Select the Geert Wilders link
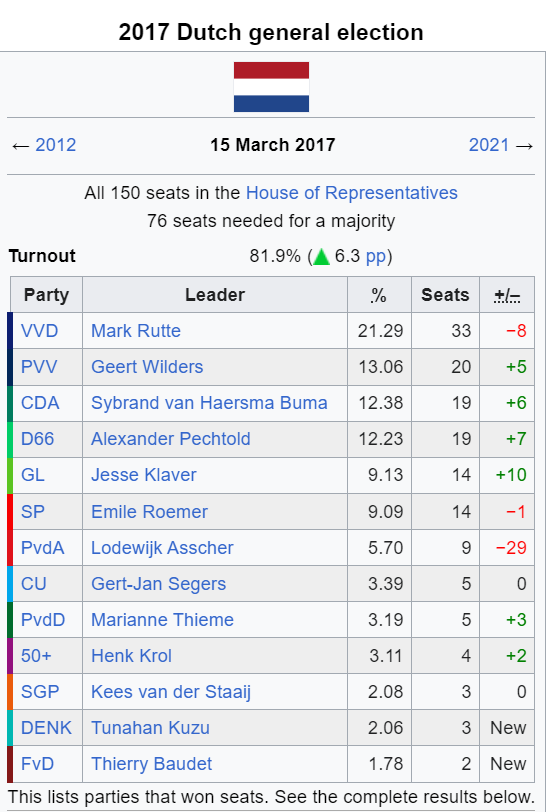This screenshot has height=812, width=548. [x=147, y=367]
